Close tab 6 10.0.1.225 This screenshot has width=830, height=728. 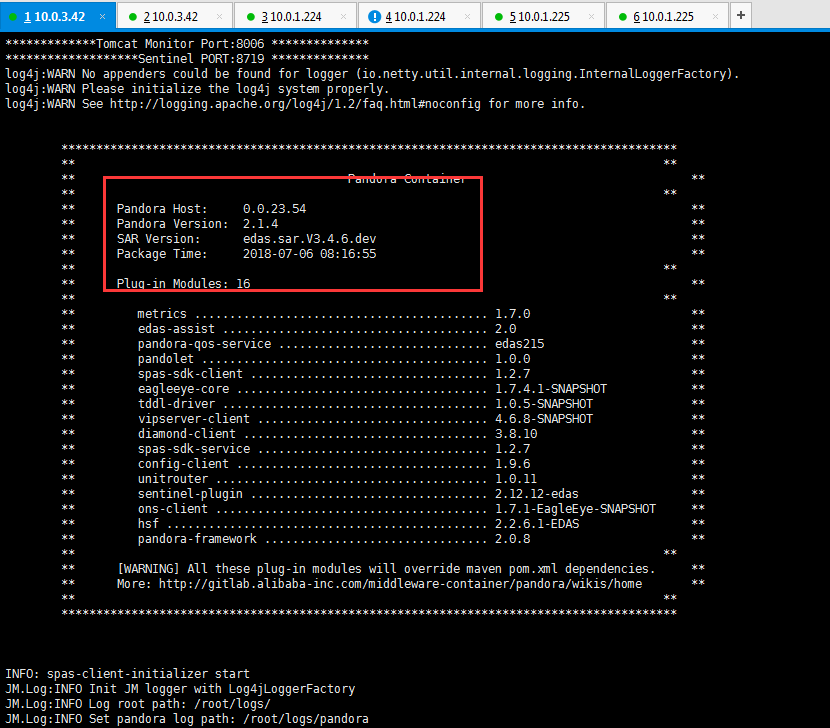point(715,16)
